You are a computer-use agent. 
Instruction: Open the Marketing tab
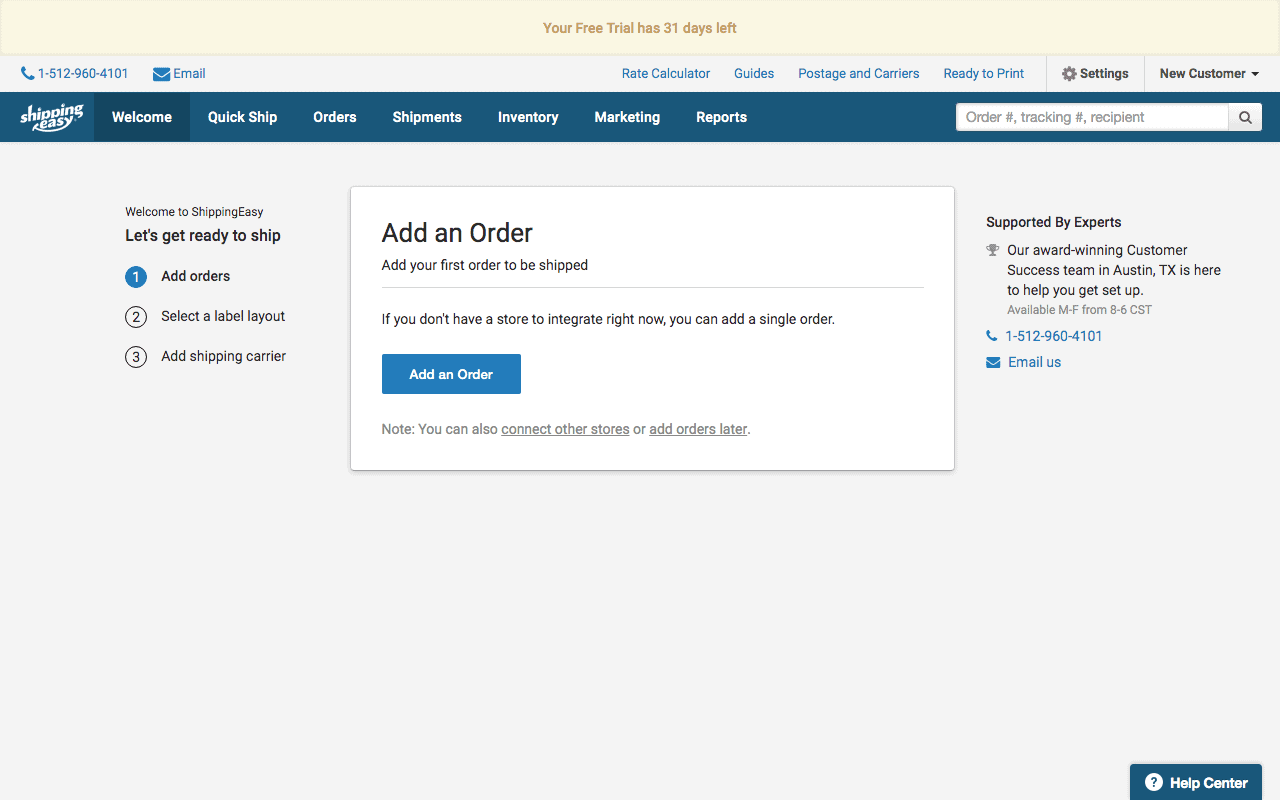click(627, 117)
